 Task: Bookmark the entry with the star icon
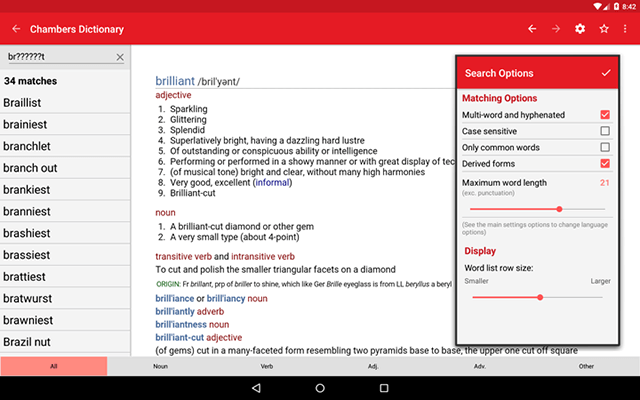coord(604,29)
